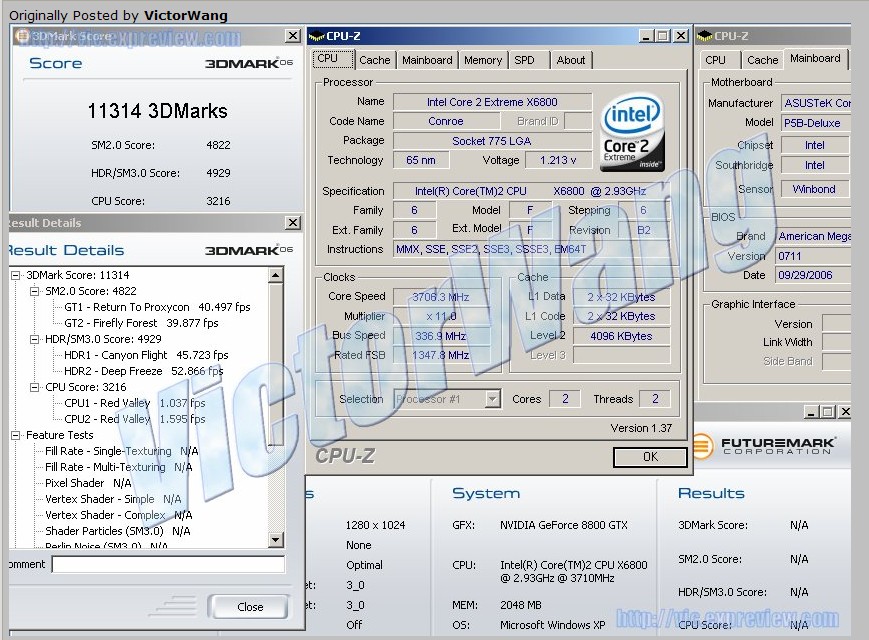This screenshot has width=869, height=640.
Task: Click the Result Details scrollbar up arrow
Action: click(x=276, y=275)
